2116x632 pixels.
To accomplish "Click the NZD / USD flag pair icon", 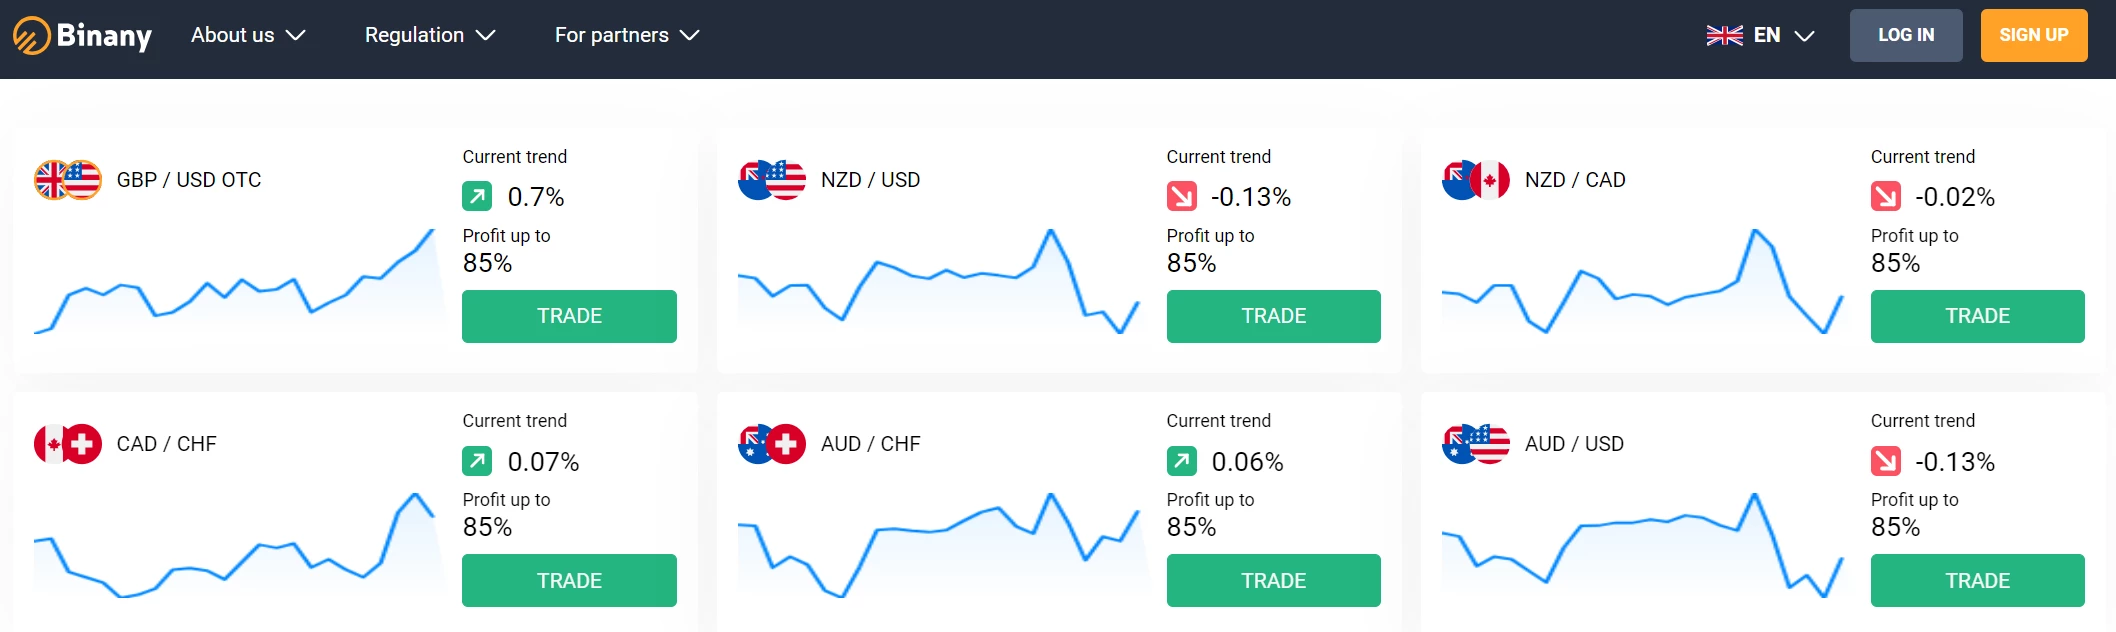I will (x=772, y=180).
